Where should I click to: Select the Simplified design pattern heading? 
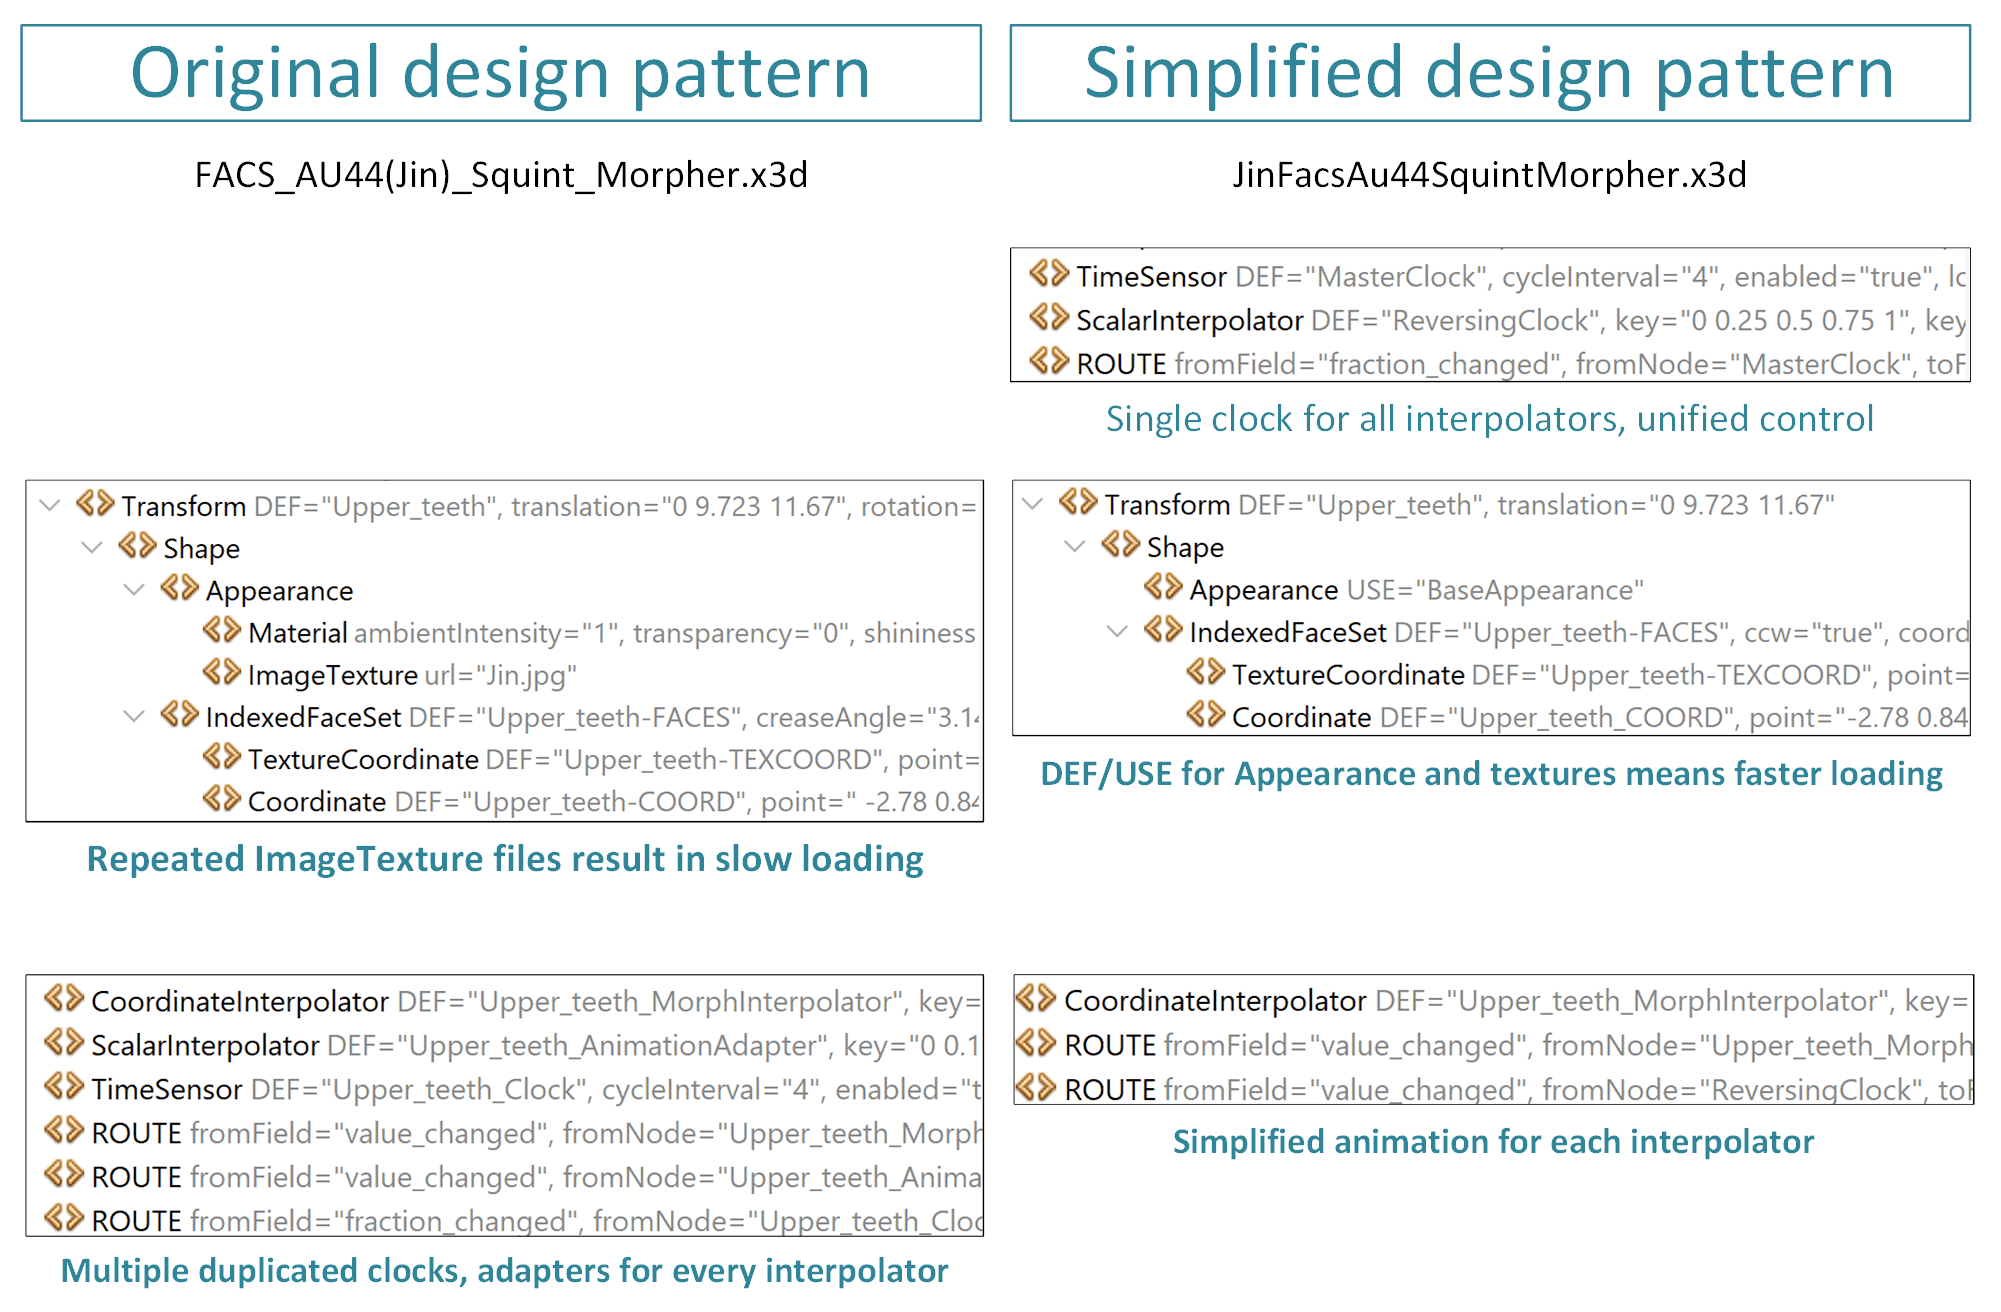[1489, 73]
